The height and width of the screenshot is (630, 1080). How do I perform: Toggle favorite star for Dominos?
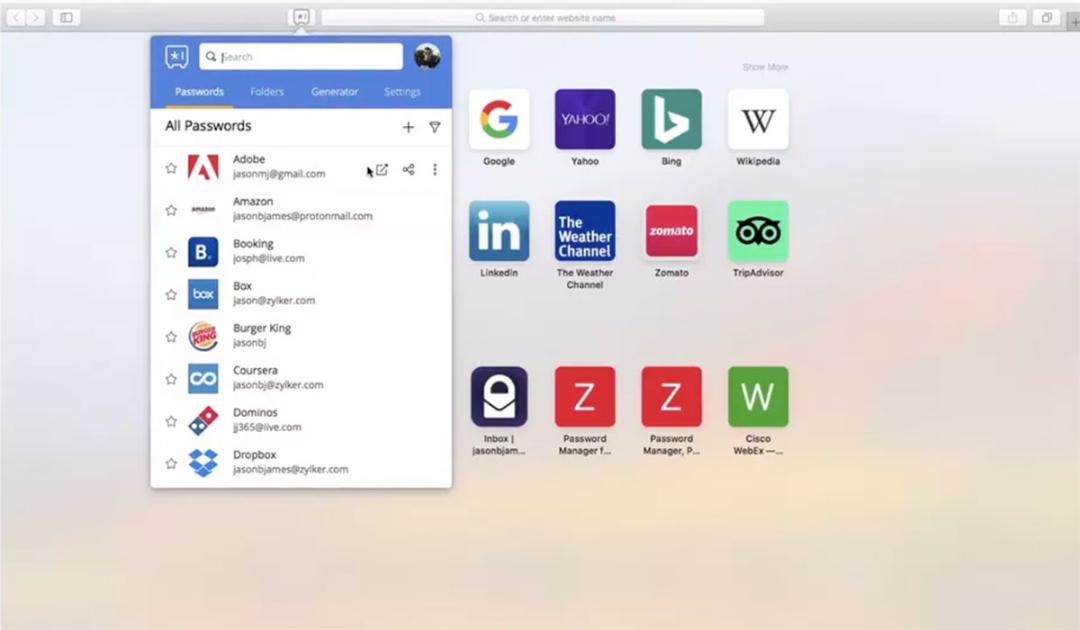pos(172,421)
